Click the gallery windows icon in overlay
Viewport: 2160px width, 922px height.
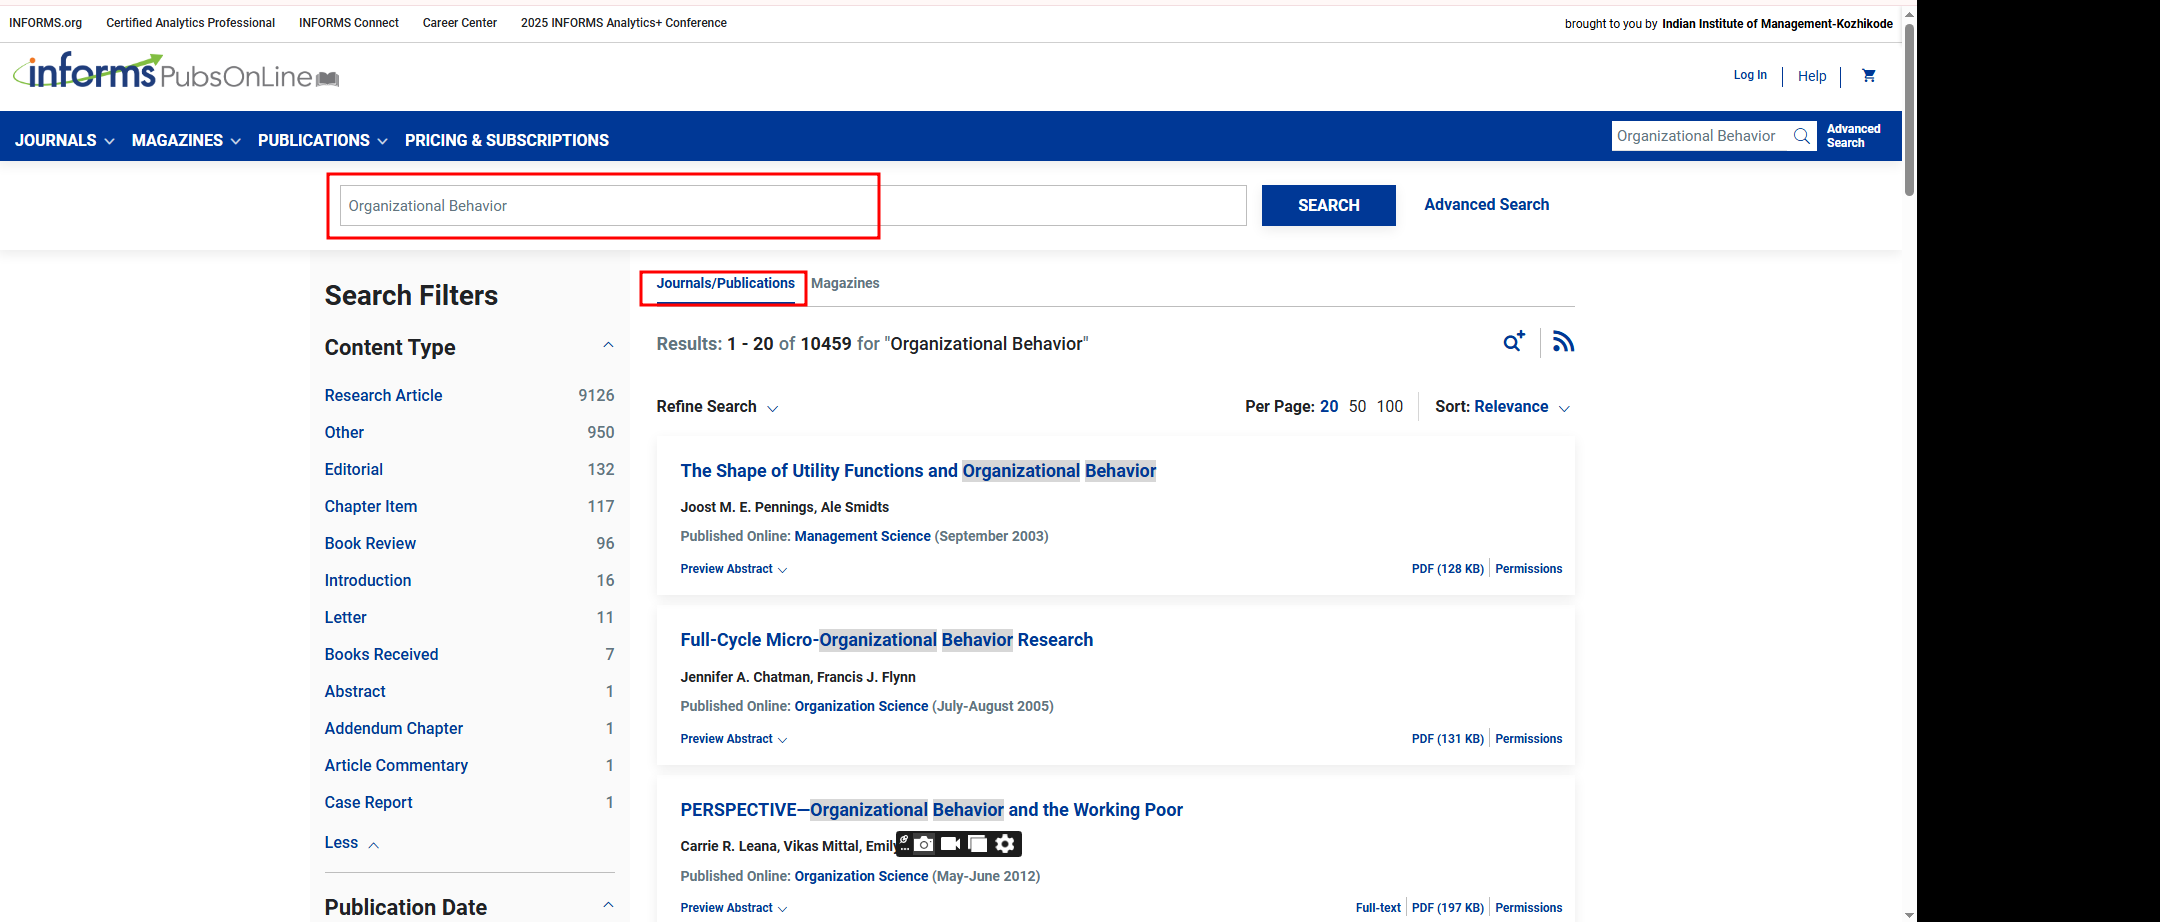pyautogui.click(x=977, y=844)
